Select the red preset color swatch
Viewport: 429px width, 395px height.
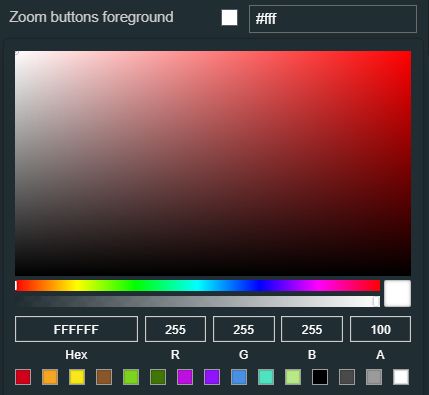point(23,377)
